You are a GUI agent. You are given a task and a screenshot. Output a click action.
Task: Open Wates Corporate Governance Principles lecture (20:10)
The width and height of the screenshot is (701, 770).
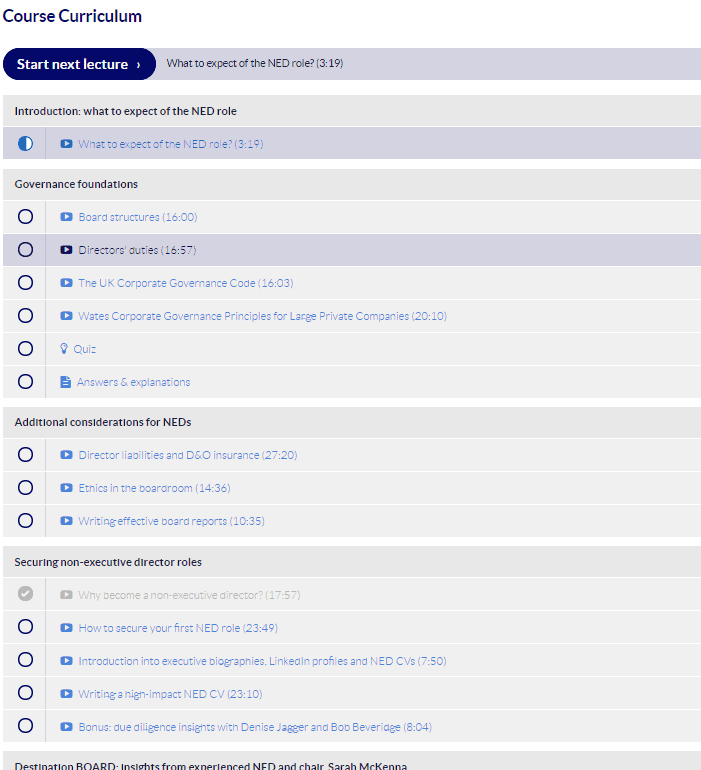coord(263,316)
